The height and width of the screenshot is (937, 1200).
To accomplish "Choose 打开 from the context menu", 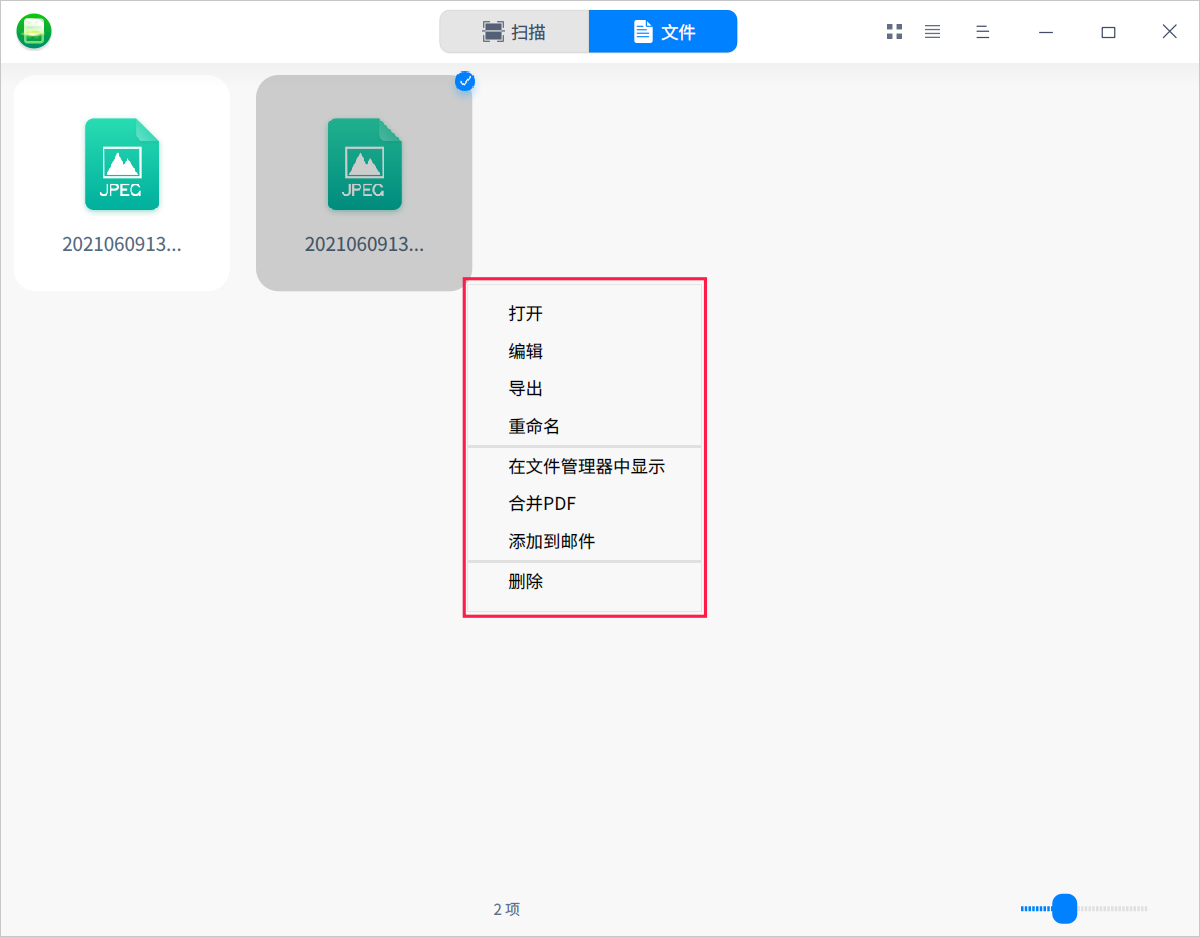I will point(585,314).
